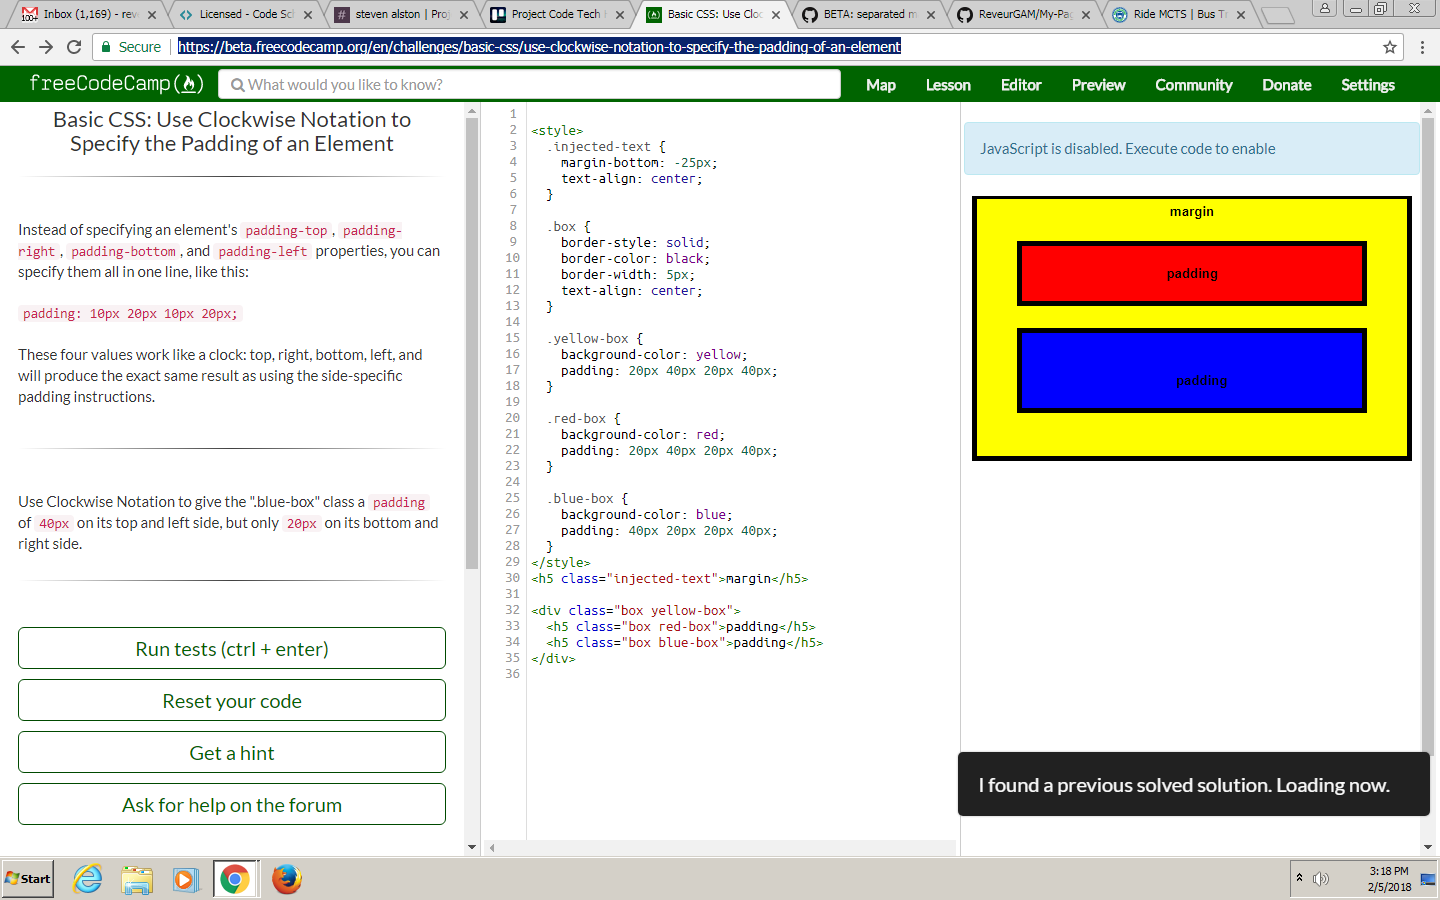Show hidden system tray icons
1440x900 pixels.
click(1299, 878)
